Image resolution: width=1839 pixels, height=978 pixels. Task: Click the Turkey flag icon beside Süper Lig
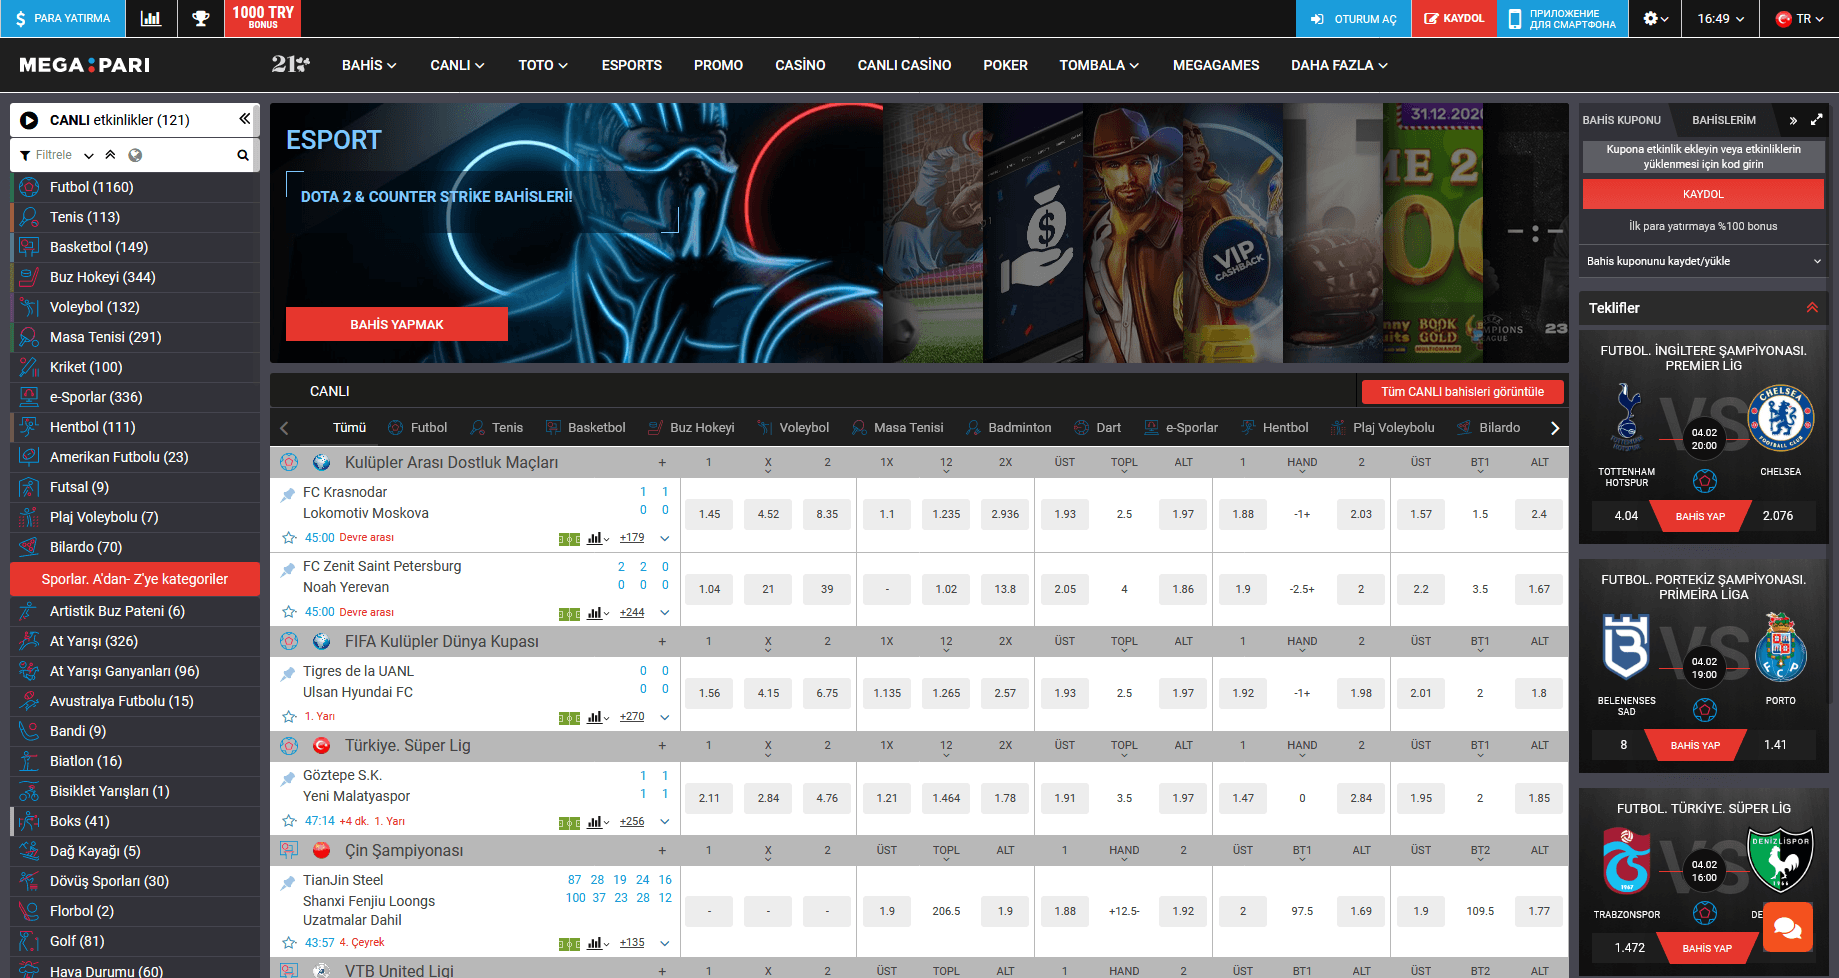[x=322, y=746]
